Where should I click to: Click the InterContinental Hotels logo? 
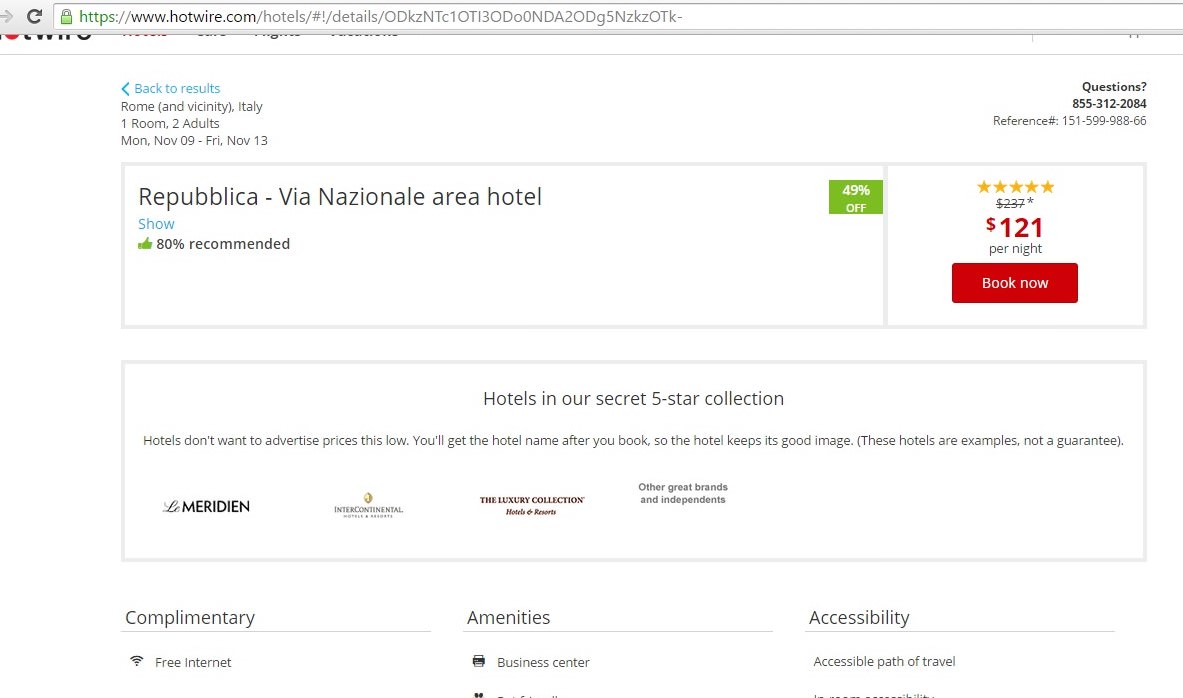[x=368, y=506]
